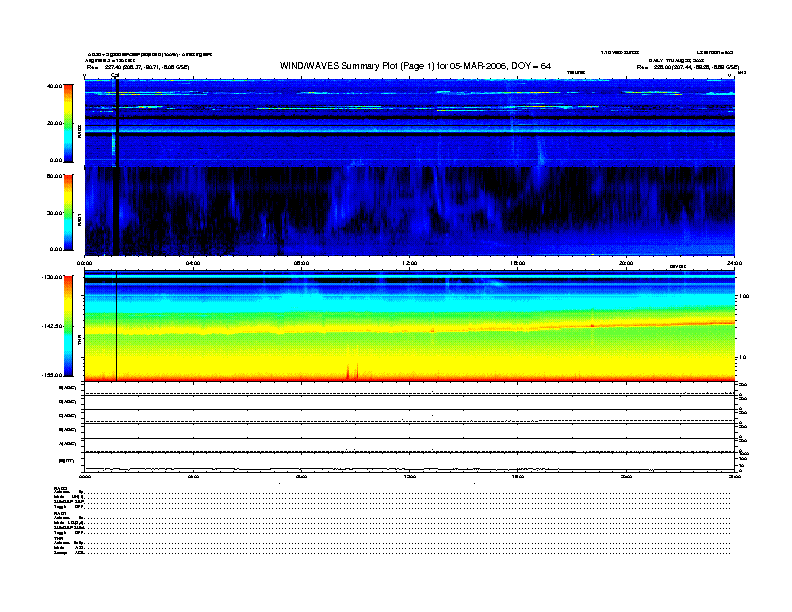The height and width of the screenshot is (612, 792).
Task: Click the red burst spikes in TNR panel
Action: click(351, 371)
